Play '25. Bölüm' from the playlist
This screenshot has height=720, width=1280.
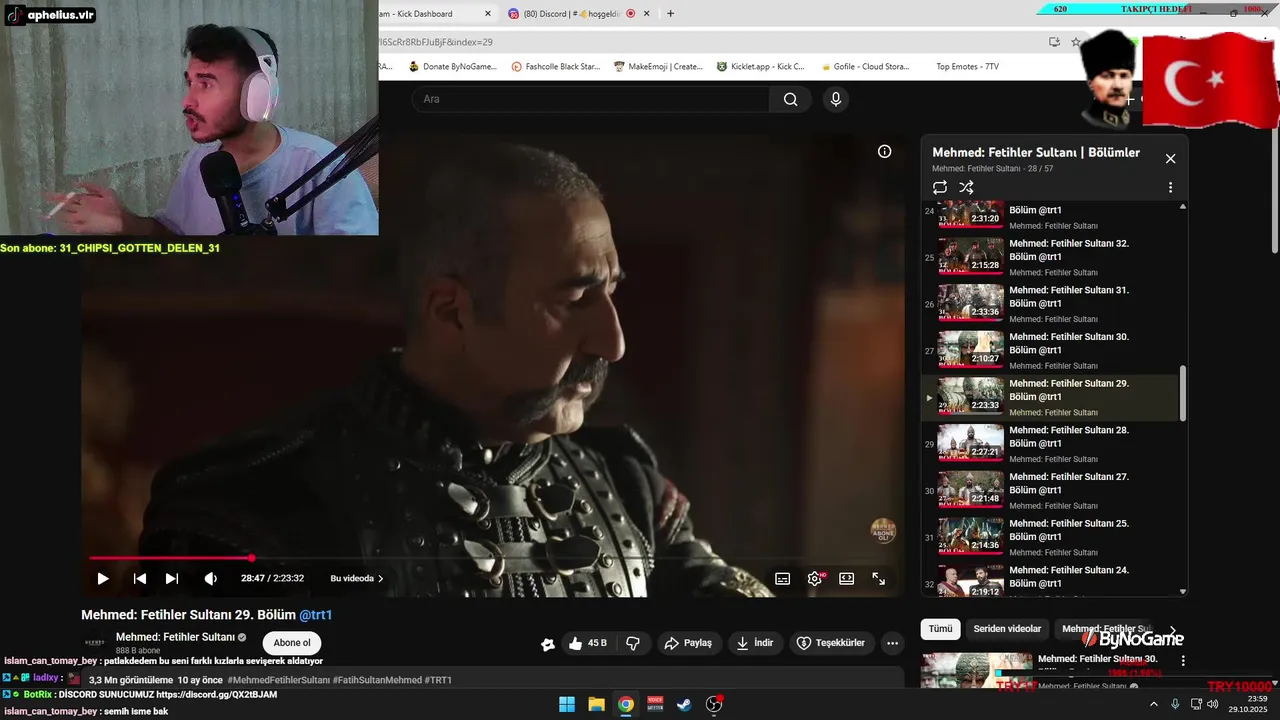tap(1051, 537)
